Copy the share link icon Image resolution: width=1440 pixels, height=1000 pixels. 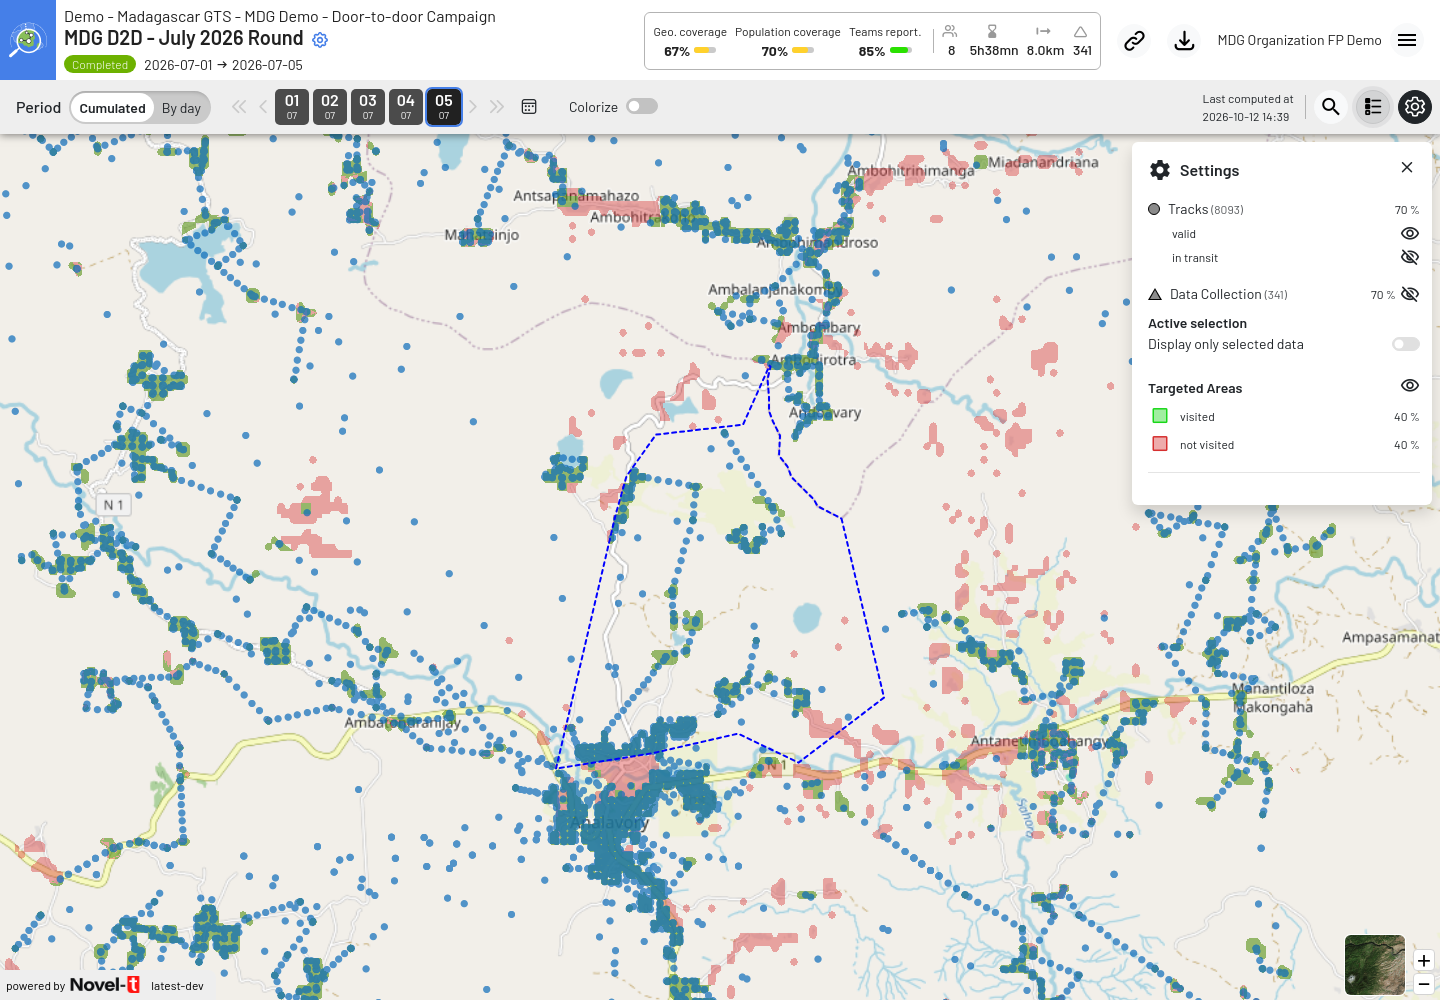pos(1134,41)
